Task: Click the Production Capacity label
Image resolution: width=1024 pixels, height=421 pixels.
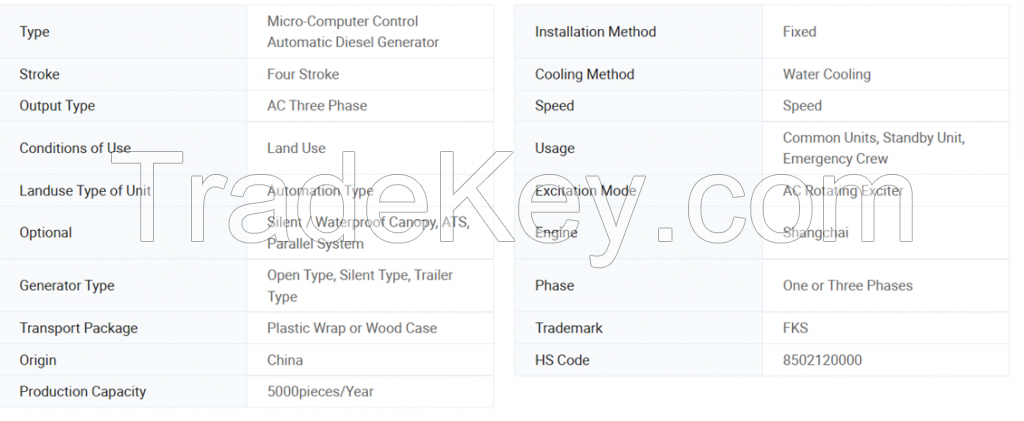Action: [83, 392]
